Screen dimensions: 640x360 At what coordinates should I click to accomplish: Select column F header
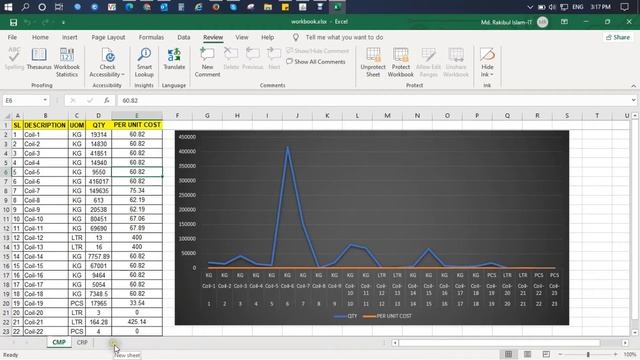pyautogui.click(x=177, y=116)
